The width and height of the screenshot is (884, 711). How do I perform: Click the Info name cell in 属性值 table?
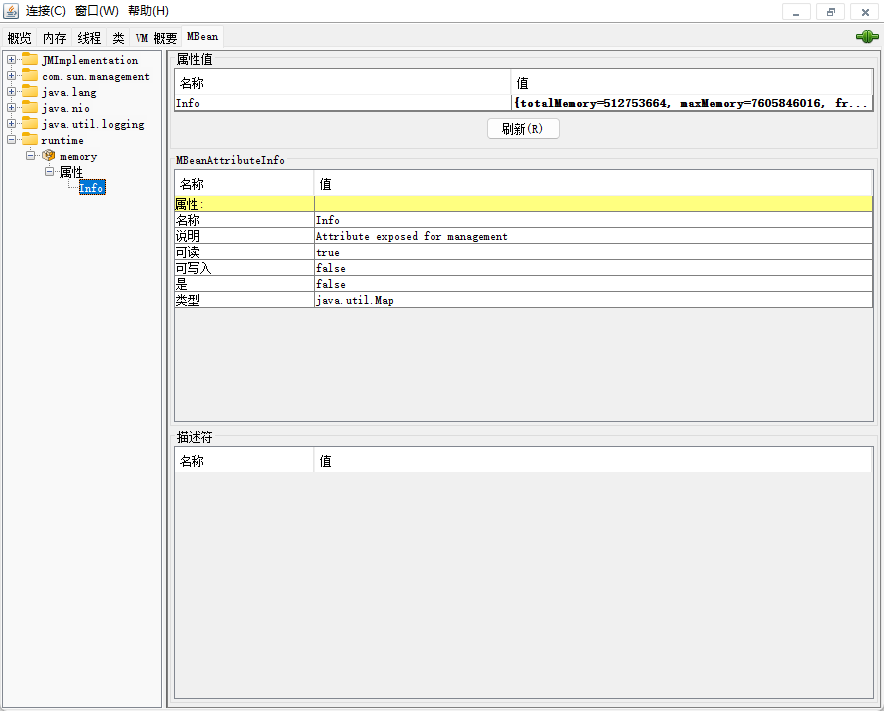[343, 103]
